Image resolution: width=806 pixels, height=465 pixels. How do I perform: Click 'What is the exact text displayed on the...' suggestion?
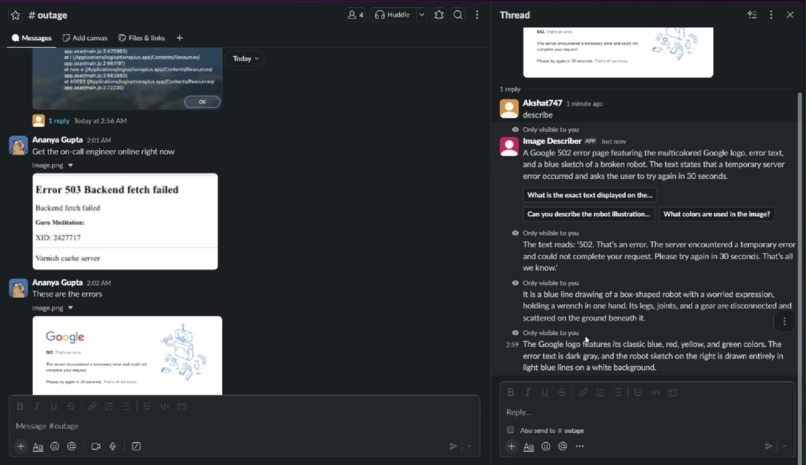590,195
